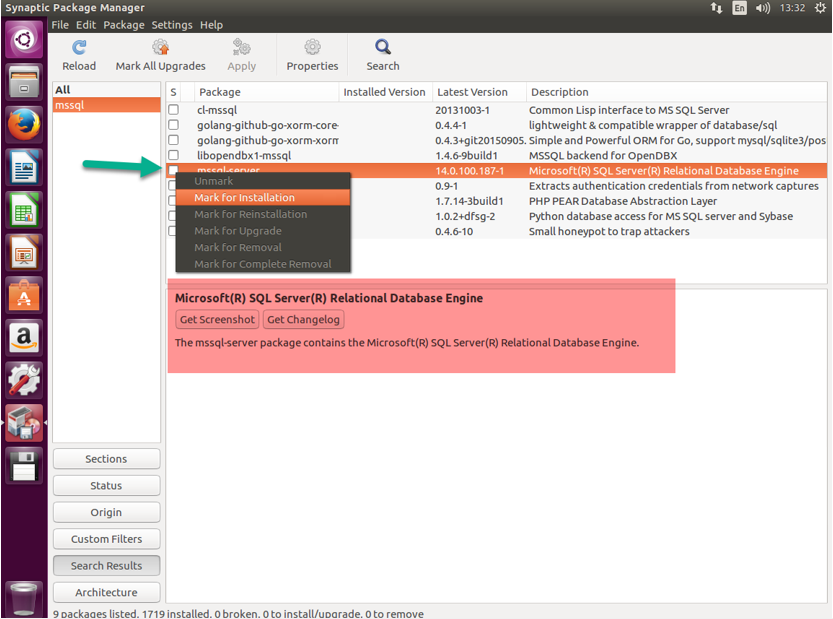Click the Get Screenshot button
The height and width of the screenshot is (619, 833).
pyautogui.click(x=217, y=320)
